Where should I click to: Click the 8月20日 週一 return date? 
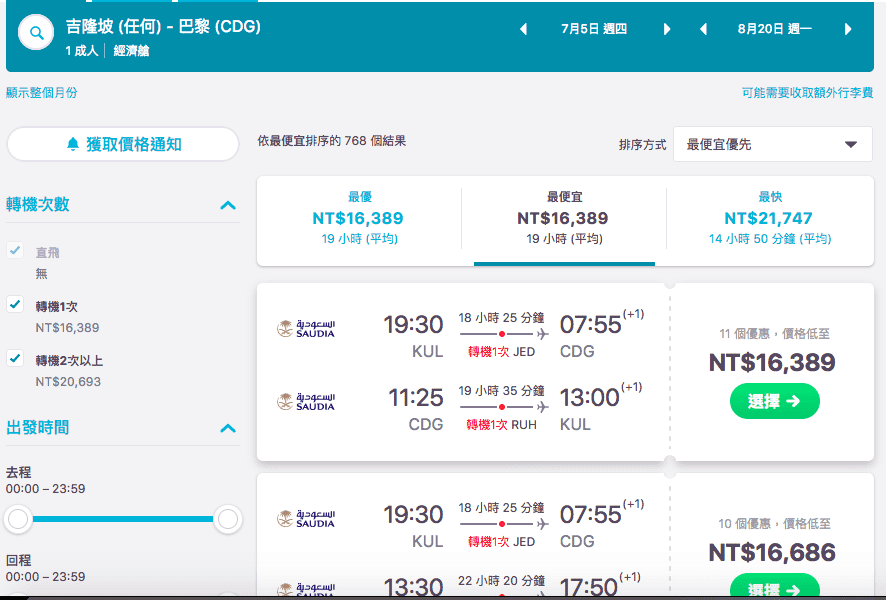(x=775, y=29)
